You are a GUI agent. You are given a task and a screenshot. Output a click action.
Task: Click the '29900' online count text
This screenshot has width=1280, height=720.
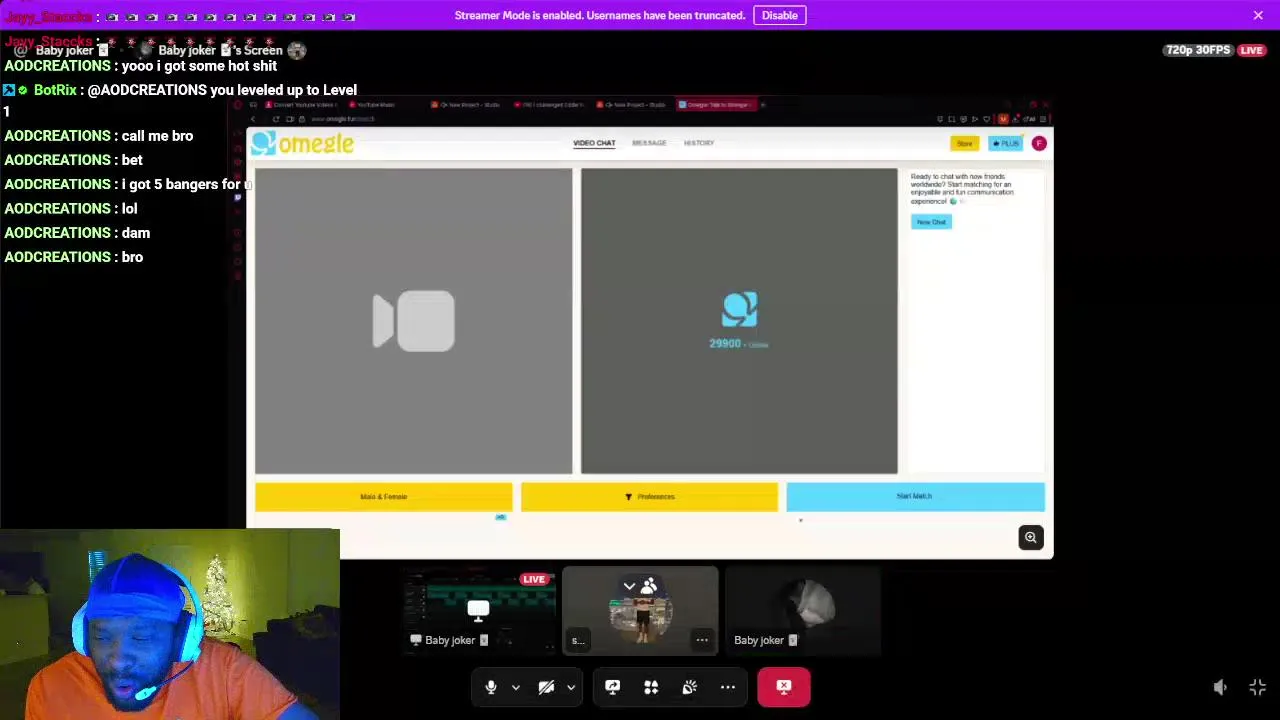[725, 344]
